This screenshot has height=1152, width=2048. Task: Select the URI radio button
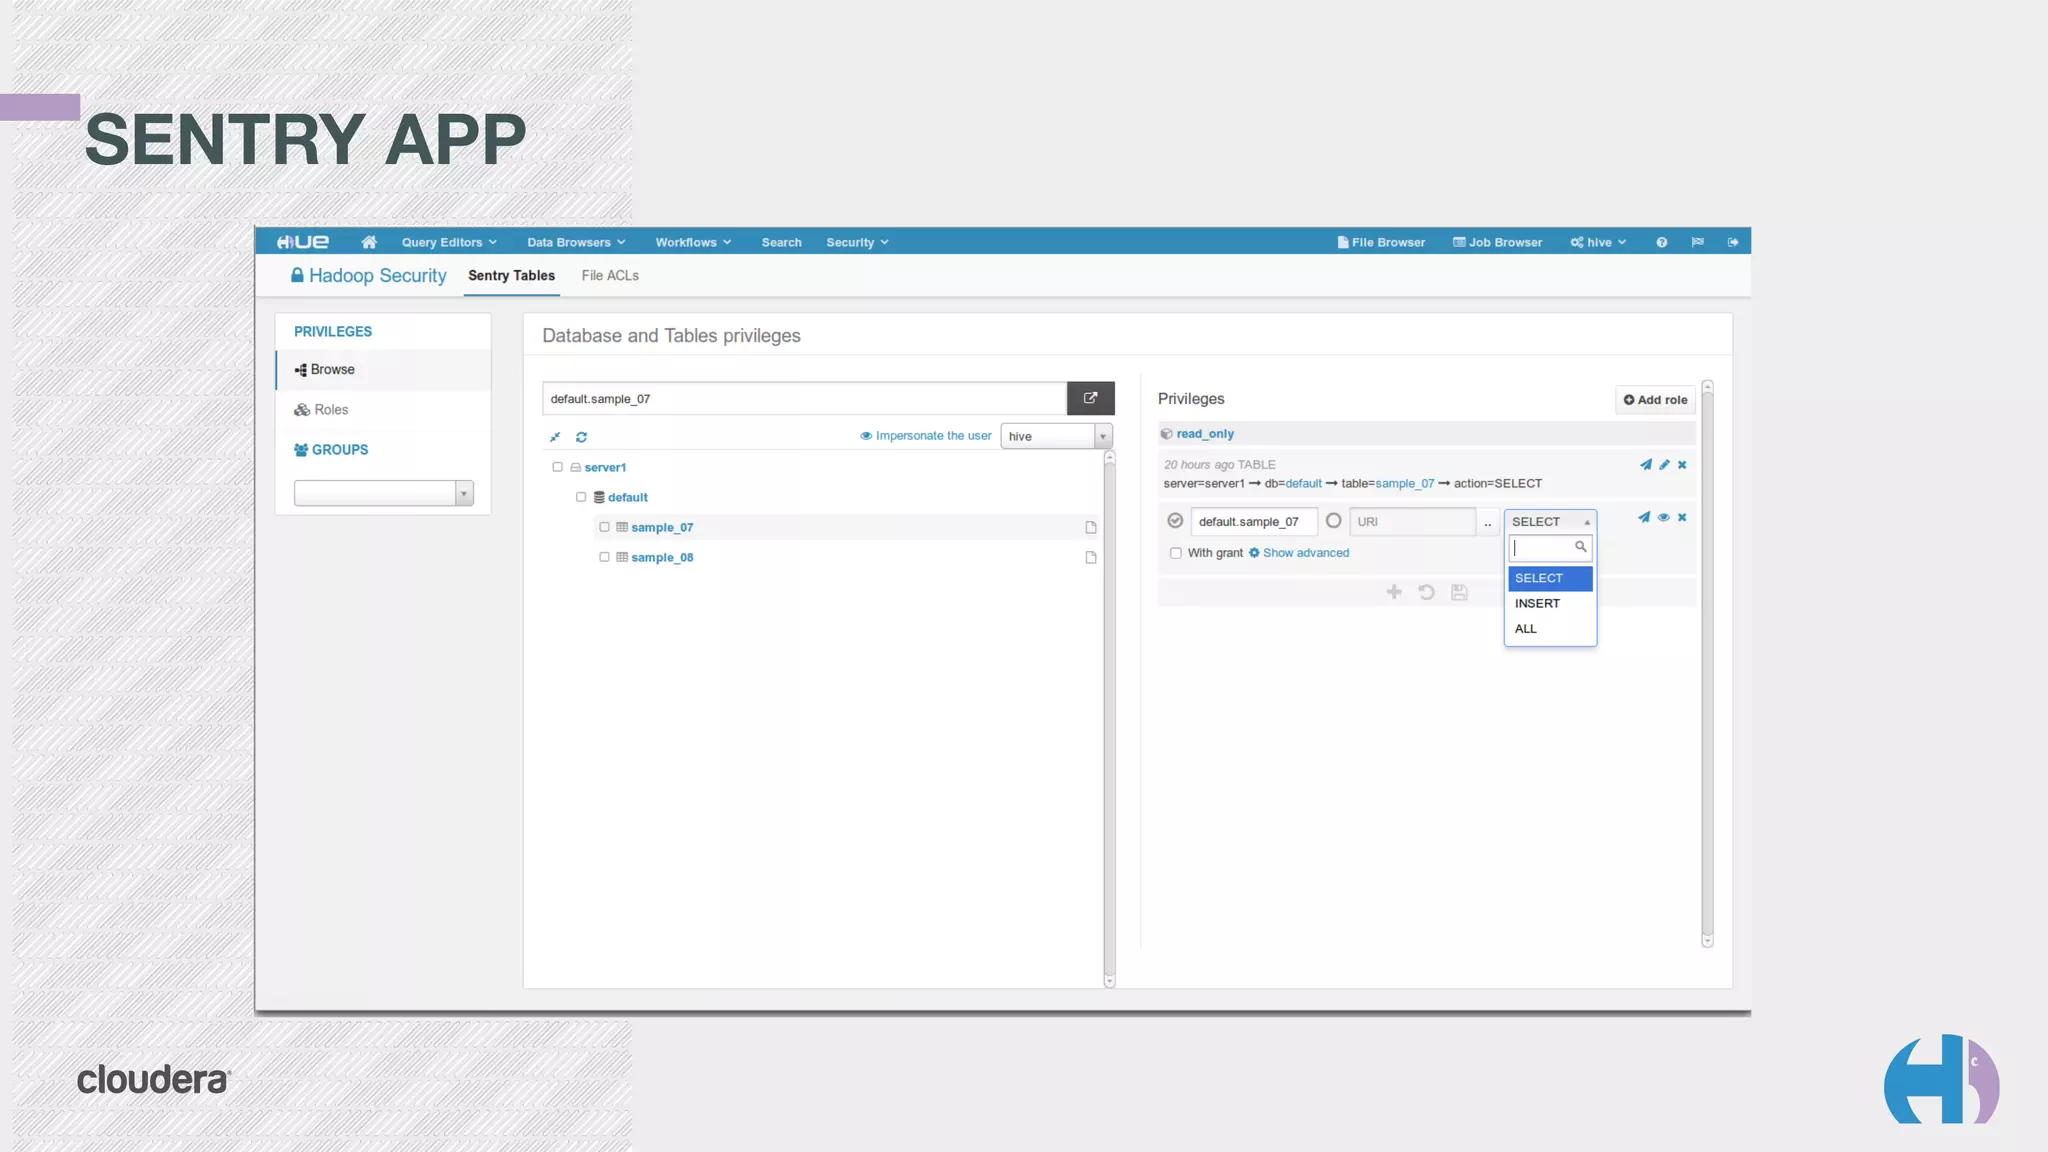(x=1333, y=521)
